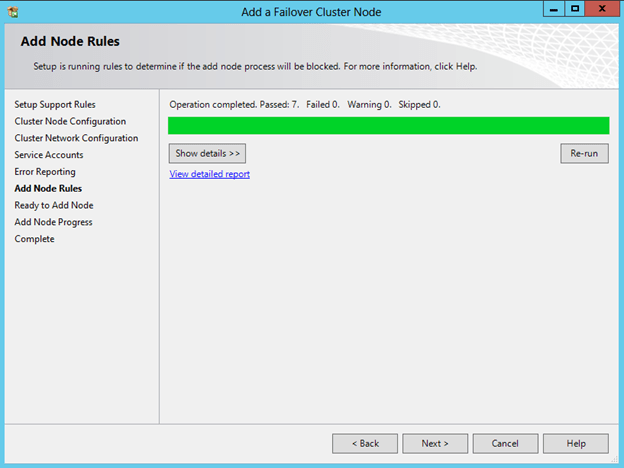Jump to Ready to Add Node step
624x468 pixels.
click(54, 205)
